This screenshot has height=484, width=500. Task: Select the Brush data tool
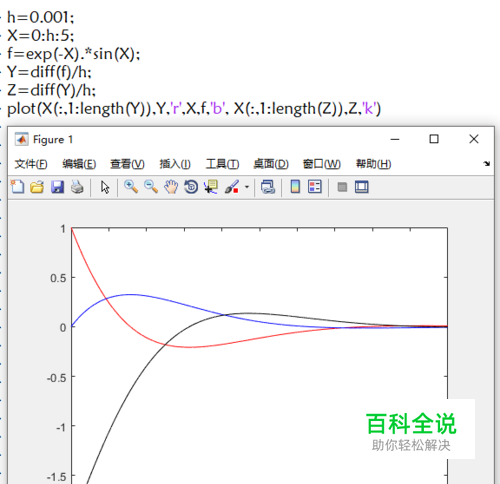[x=232, y=187]
